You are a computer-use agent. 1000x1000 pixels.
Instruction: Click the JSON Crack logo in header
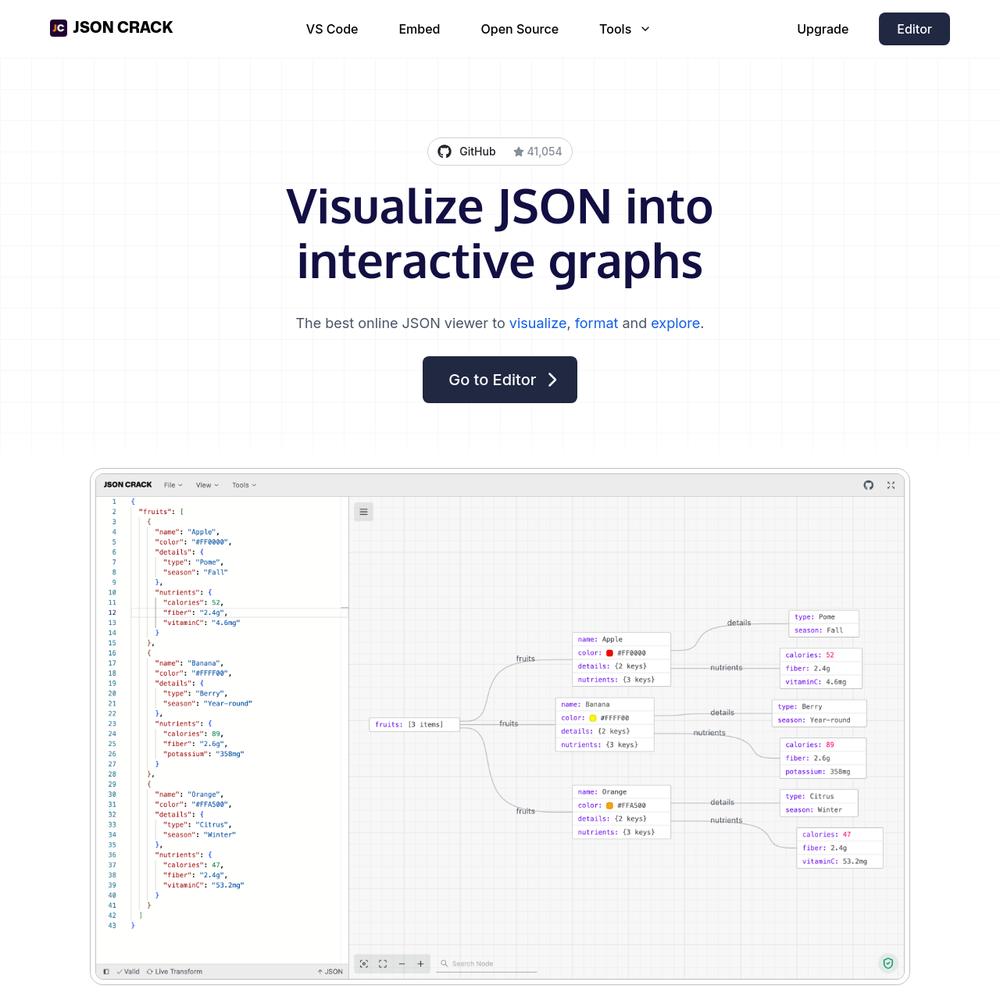pos(111,28)
